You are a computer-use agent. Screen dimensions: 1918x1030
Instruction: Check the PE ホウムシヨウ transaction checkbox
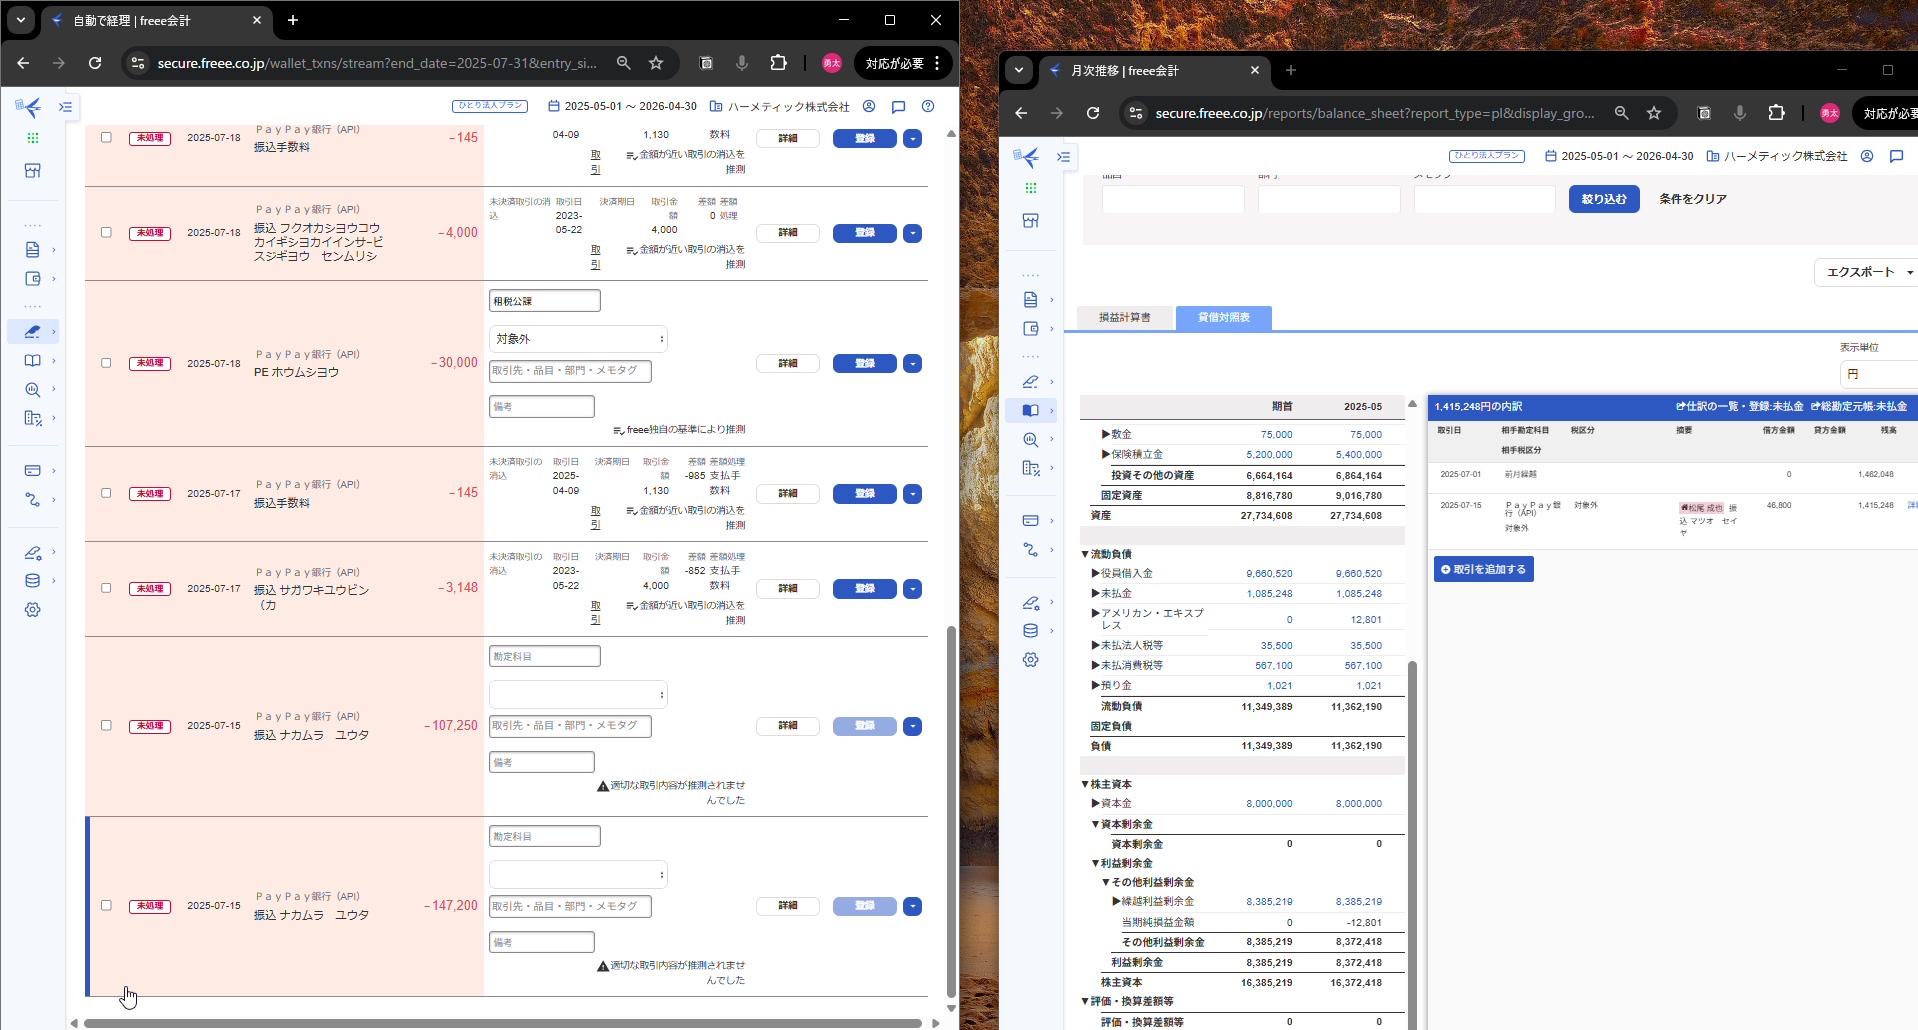coord(106,363)
